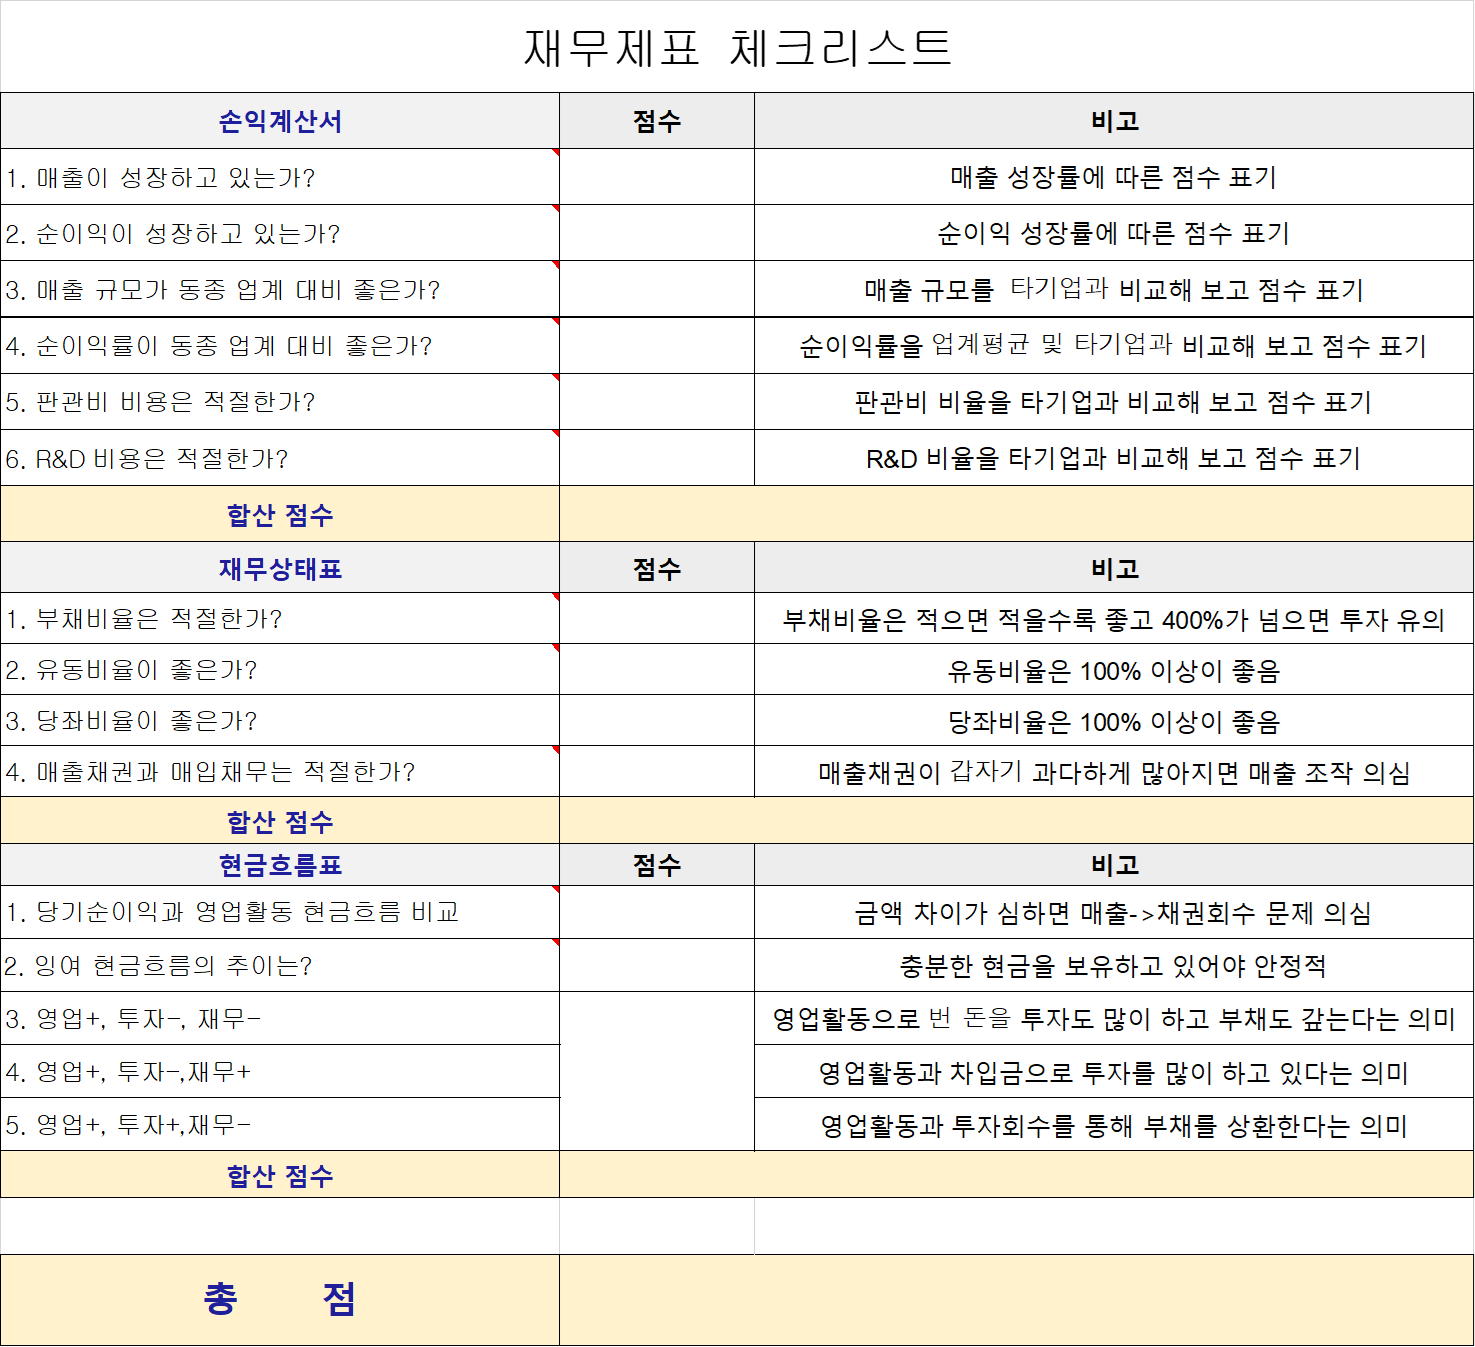Click score cell for '매출 규모가 동종 업계 대비'
Image resolution: width=1475 pixels, height=1347 pixels.
[x=657, y=289]
